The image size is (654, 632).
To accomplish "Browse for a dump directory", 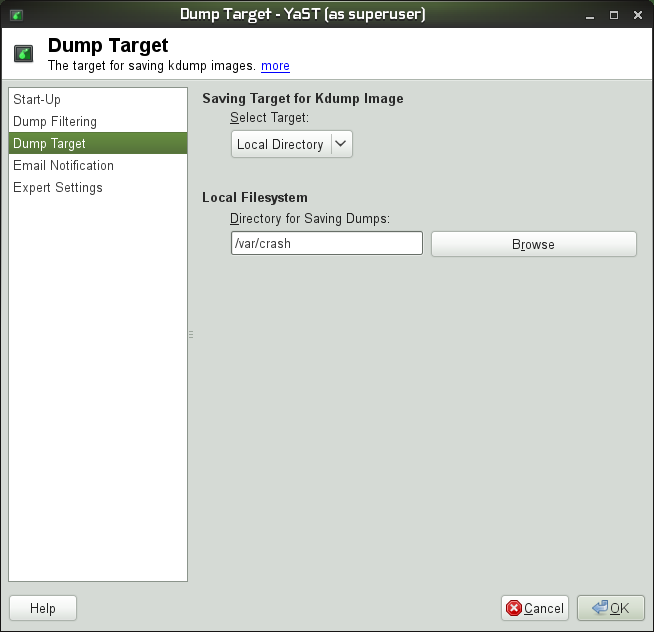I will 533,244.
